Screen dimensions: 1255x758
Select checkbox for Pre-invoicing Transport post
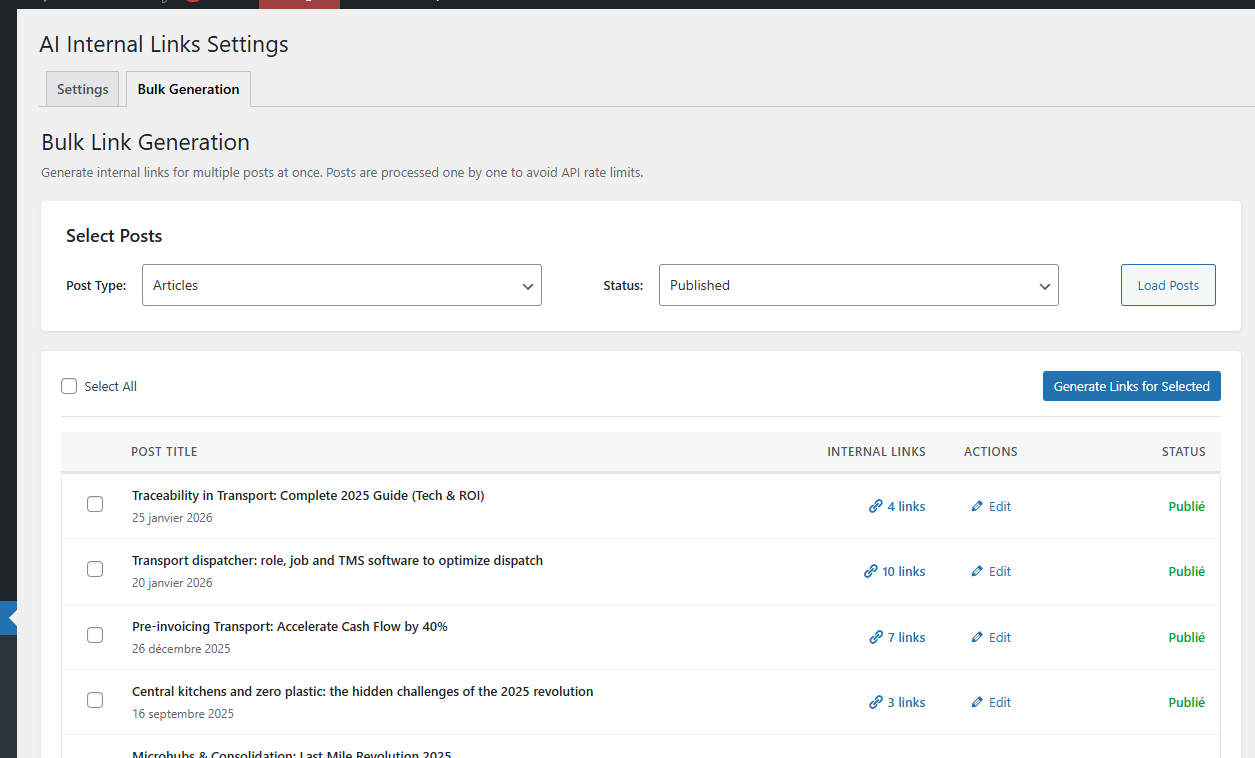tap(95, 635)
